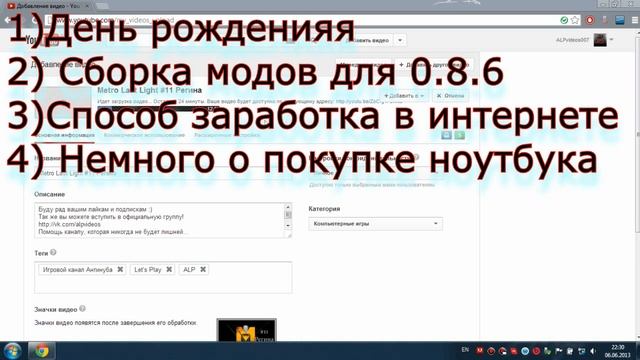Switch to 'Основная информация' tab
Image resolution: width=640 pixels, height=360 pixels.
[x=64, y=135]
